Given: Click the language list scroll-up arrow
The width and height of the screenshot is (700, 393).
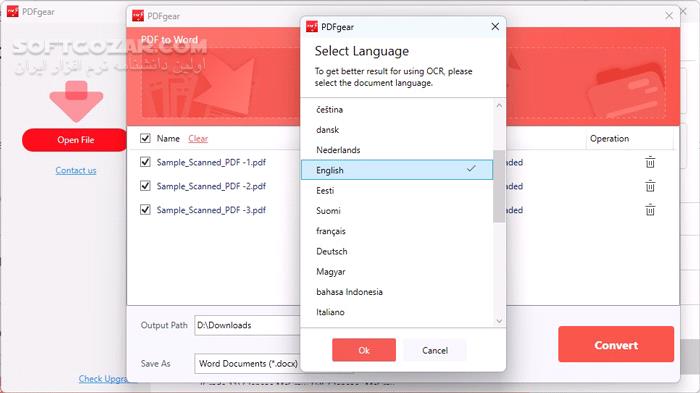Looking at the screenshot, I should (x=499, y=106).
